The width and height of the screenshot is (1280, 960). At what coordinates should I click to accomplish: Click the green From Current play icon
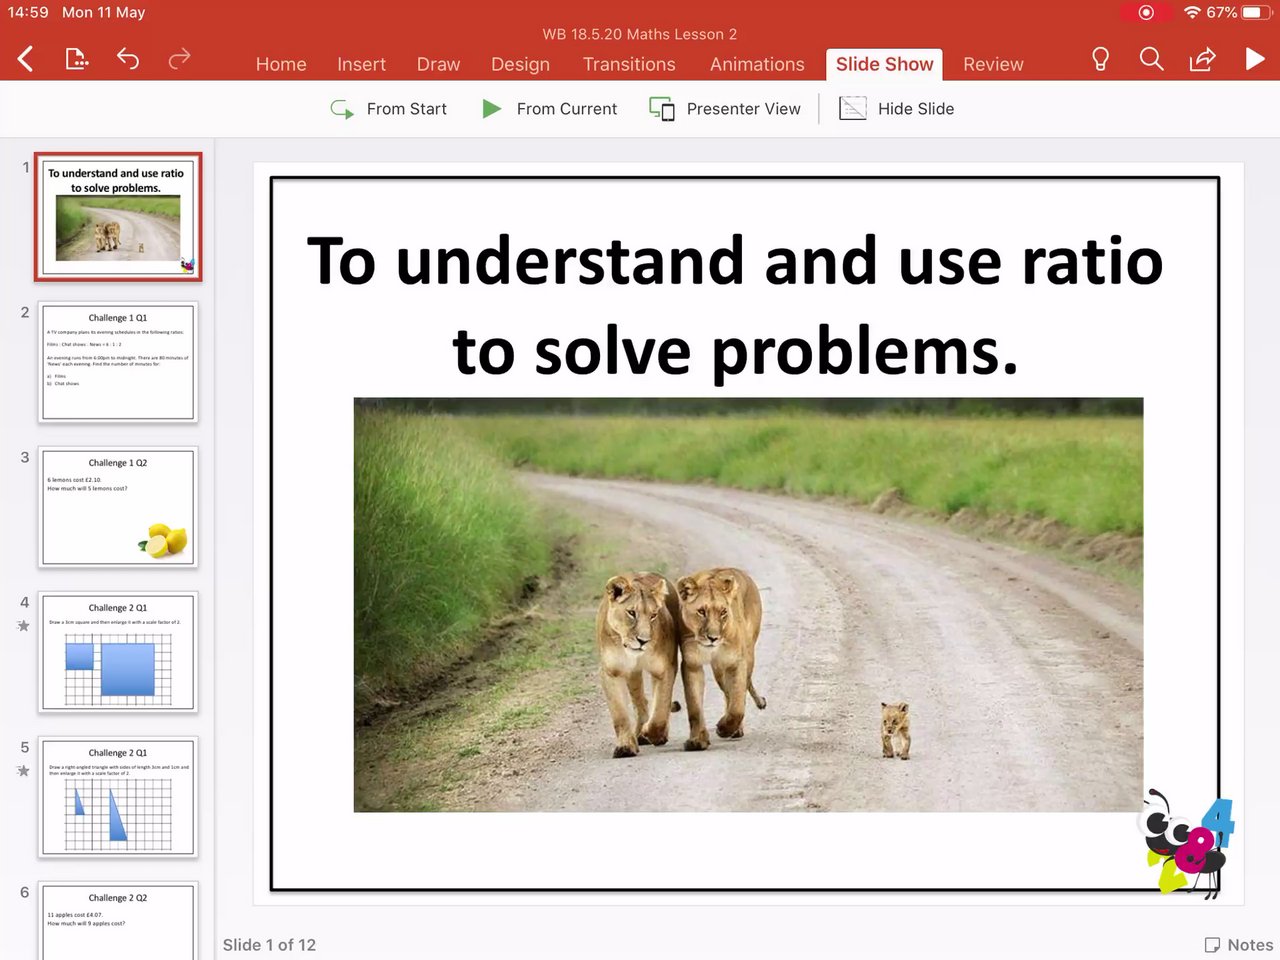pos(491,108)
